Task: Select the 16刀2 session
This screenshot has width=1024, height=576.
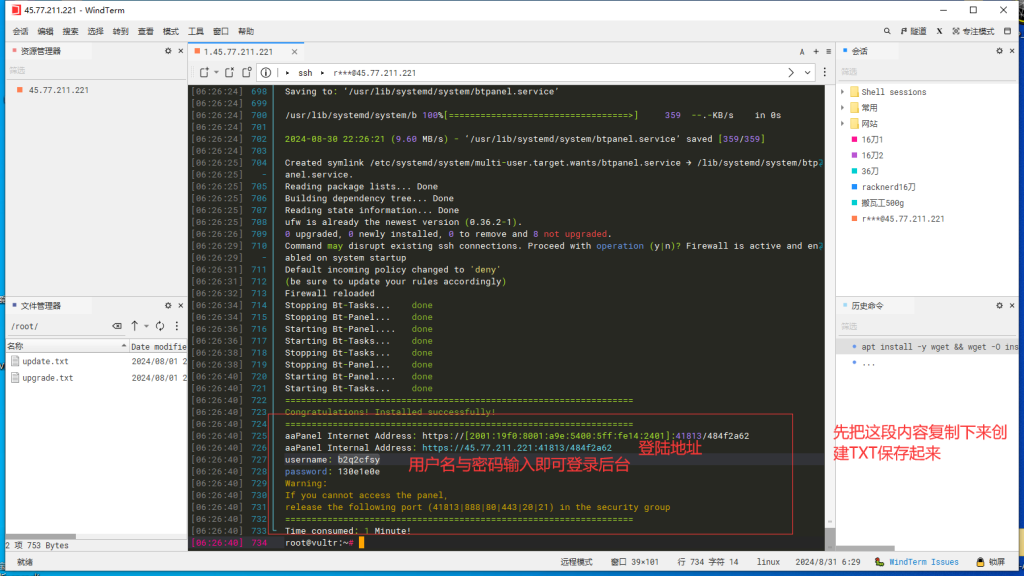Action: click(871, 155)
